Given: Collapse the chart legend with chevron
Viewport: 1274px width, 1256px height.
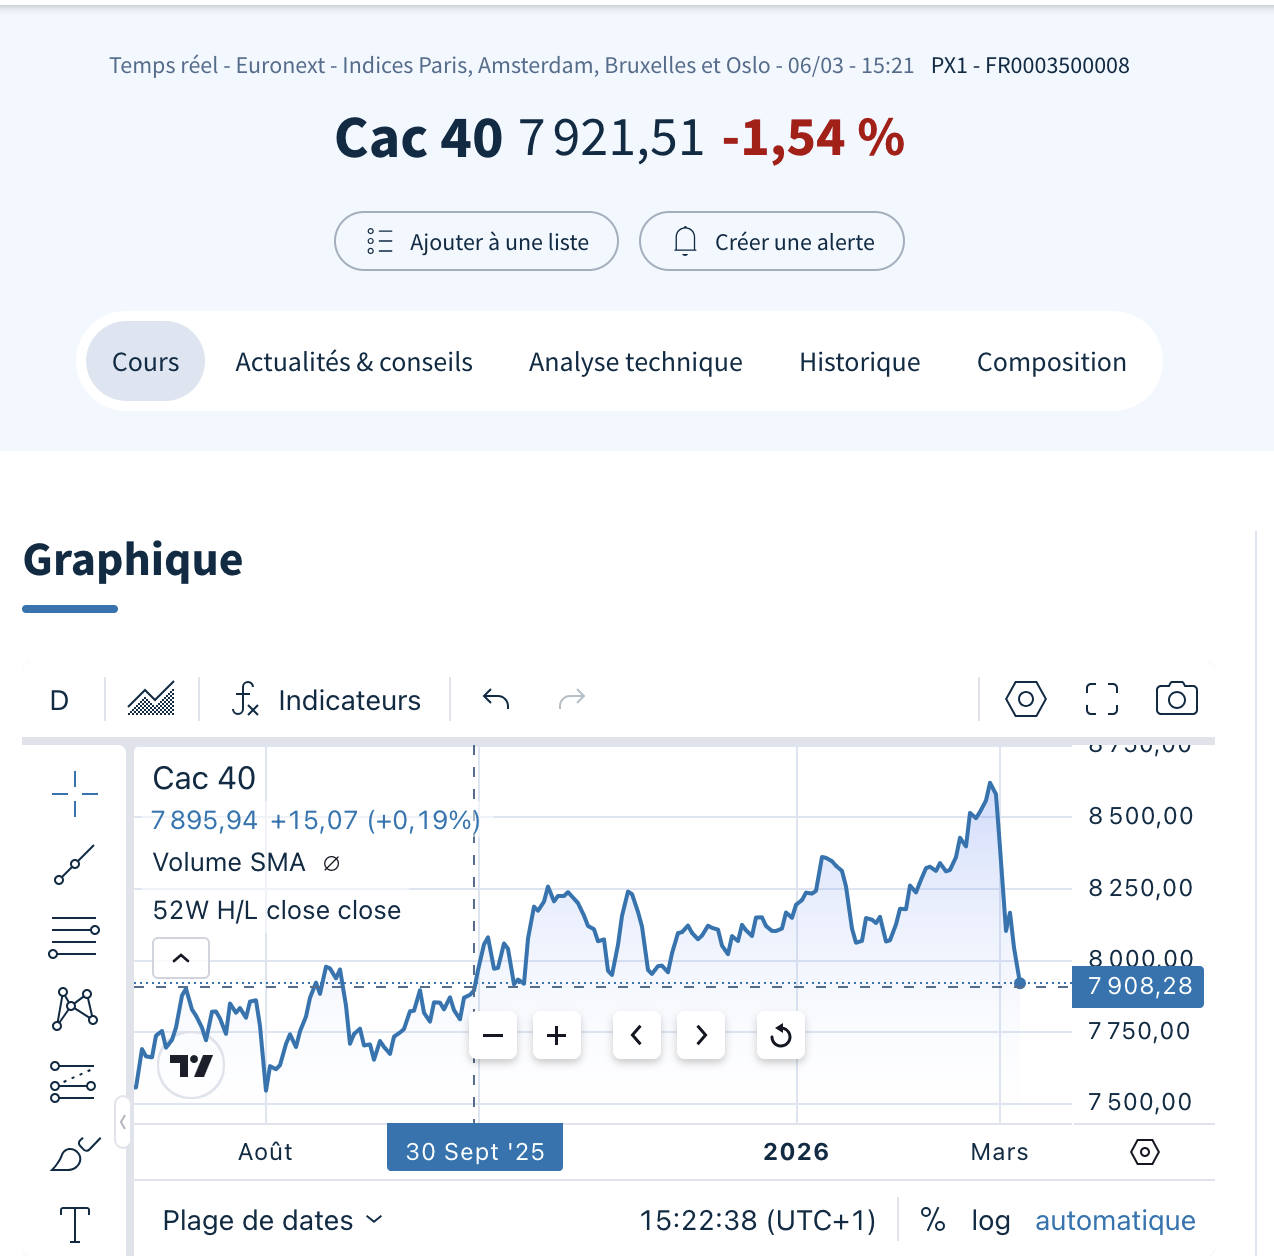Looking at the screenshot, I should coord(181,958).
